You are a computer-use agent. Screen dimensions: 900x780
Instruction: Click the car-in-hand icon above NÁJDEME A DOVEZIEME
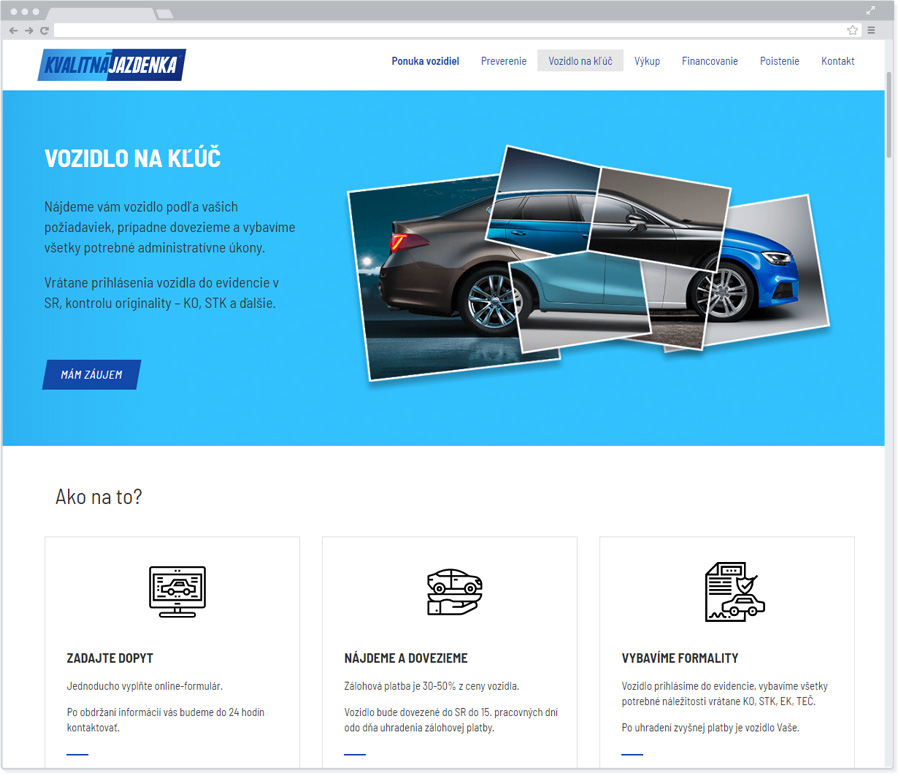454,591
